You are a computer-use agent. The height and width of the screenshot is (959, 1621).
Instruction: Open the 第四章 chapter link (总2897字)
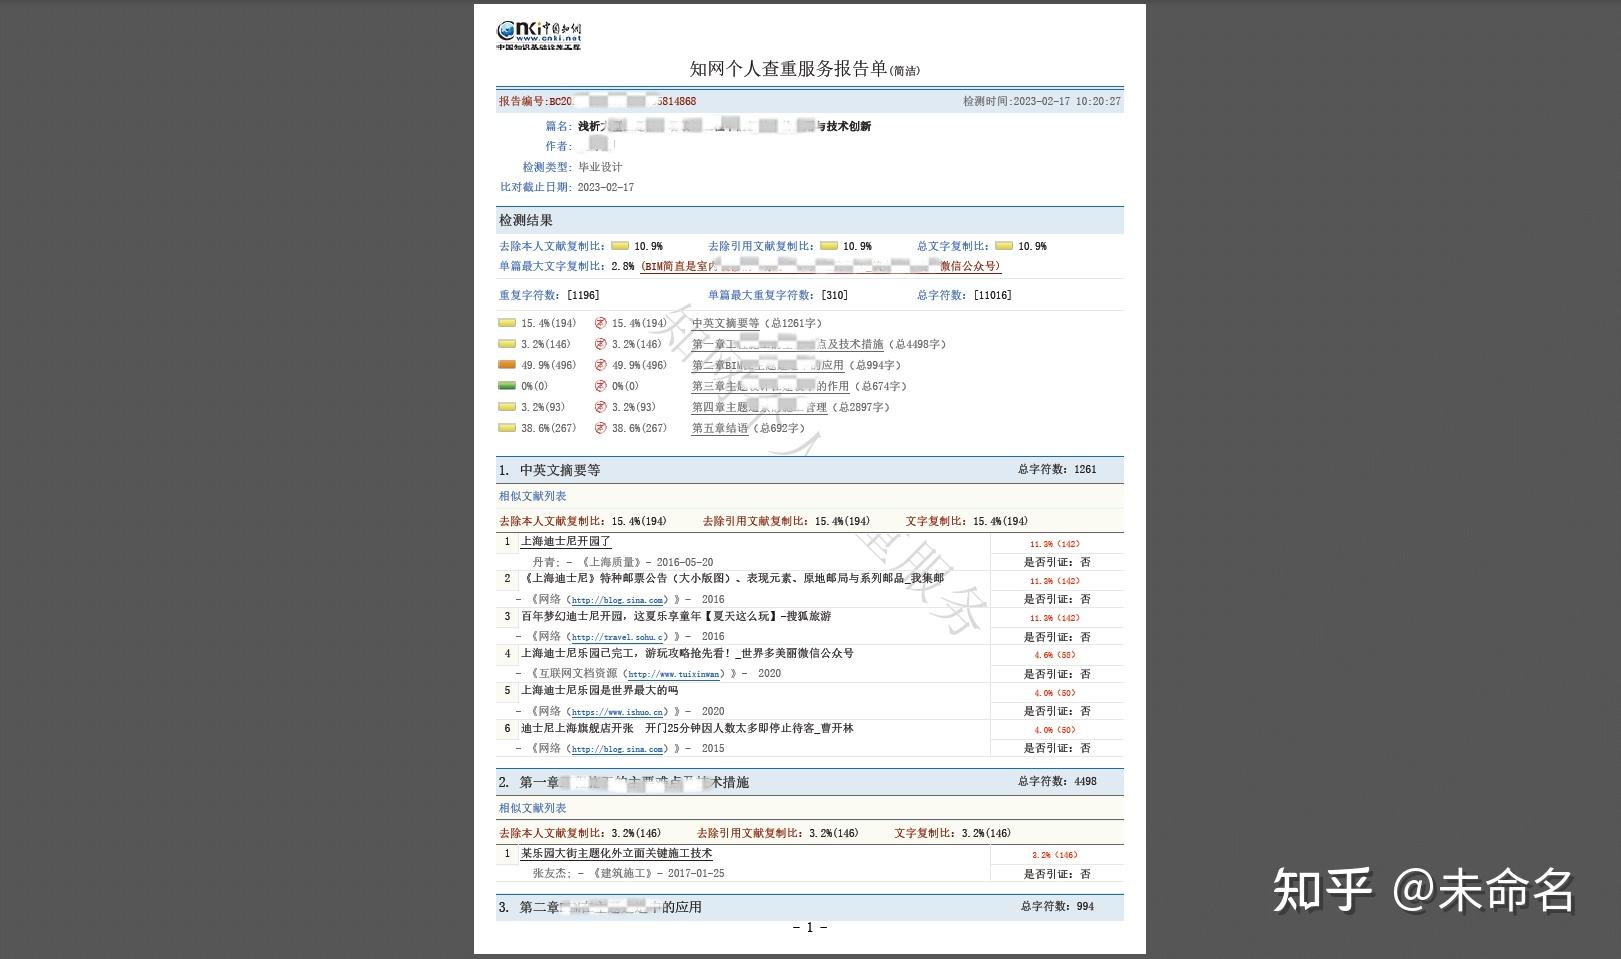coord(759,407)
